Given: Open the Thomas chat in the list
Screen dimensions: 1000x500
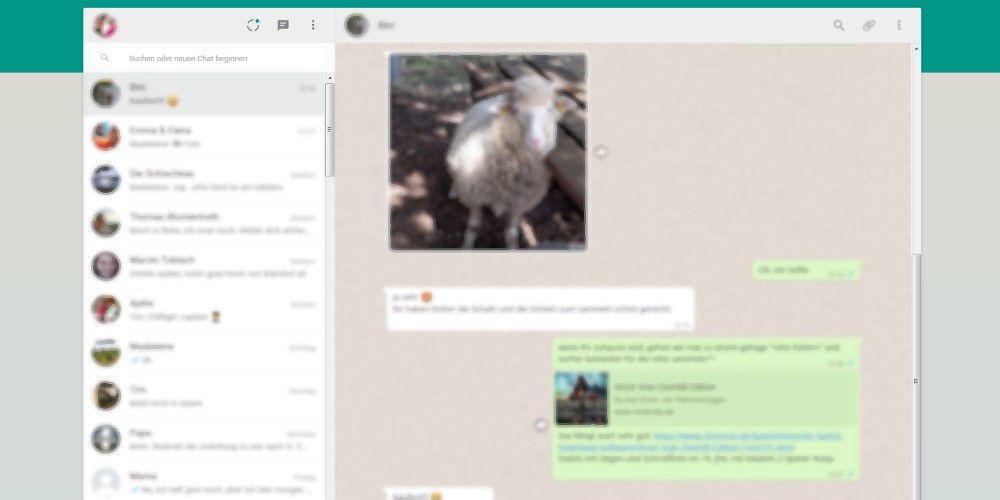Looking at the screenshot, I should coord(203,223).
